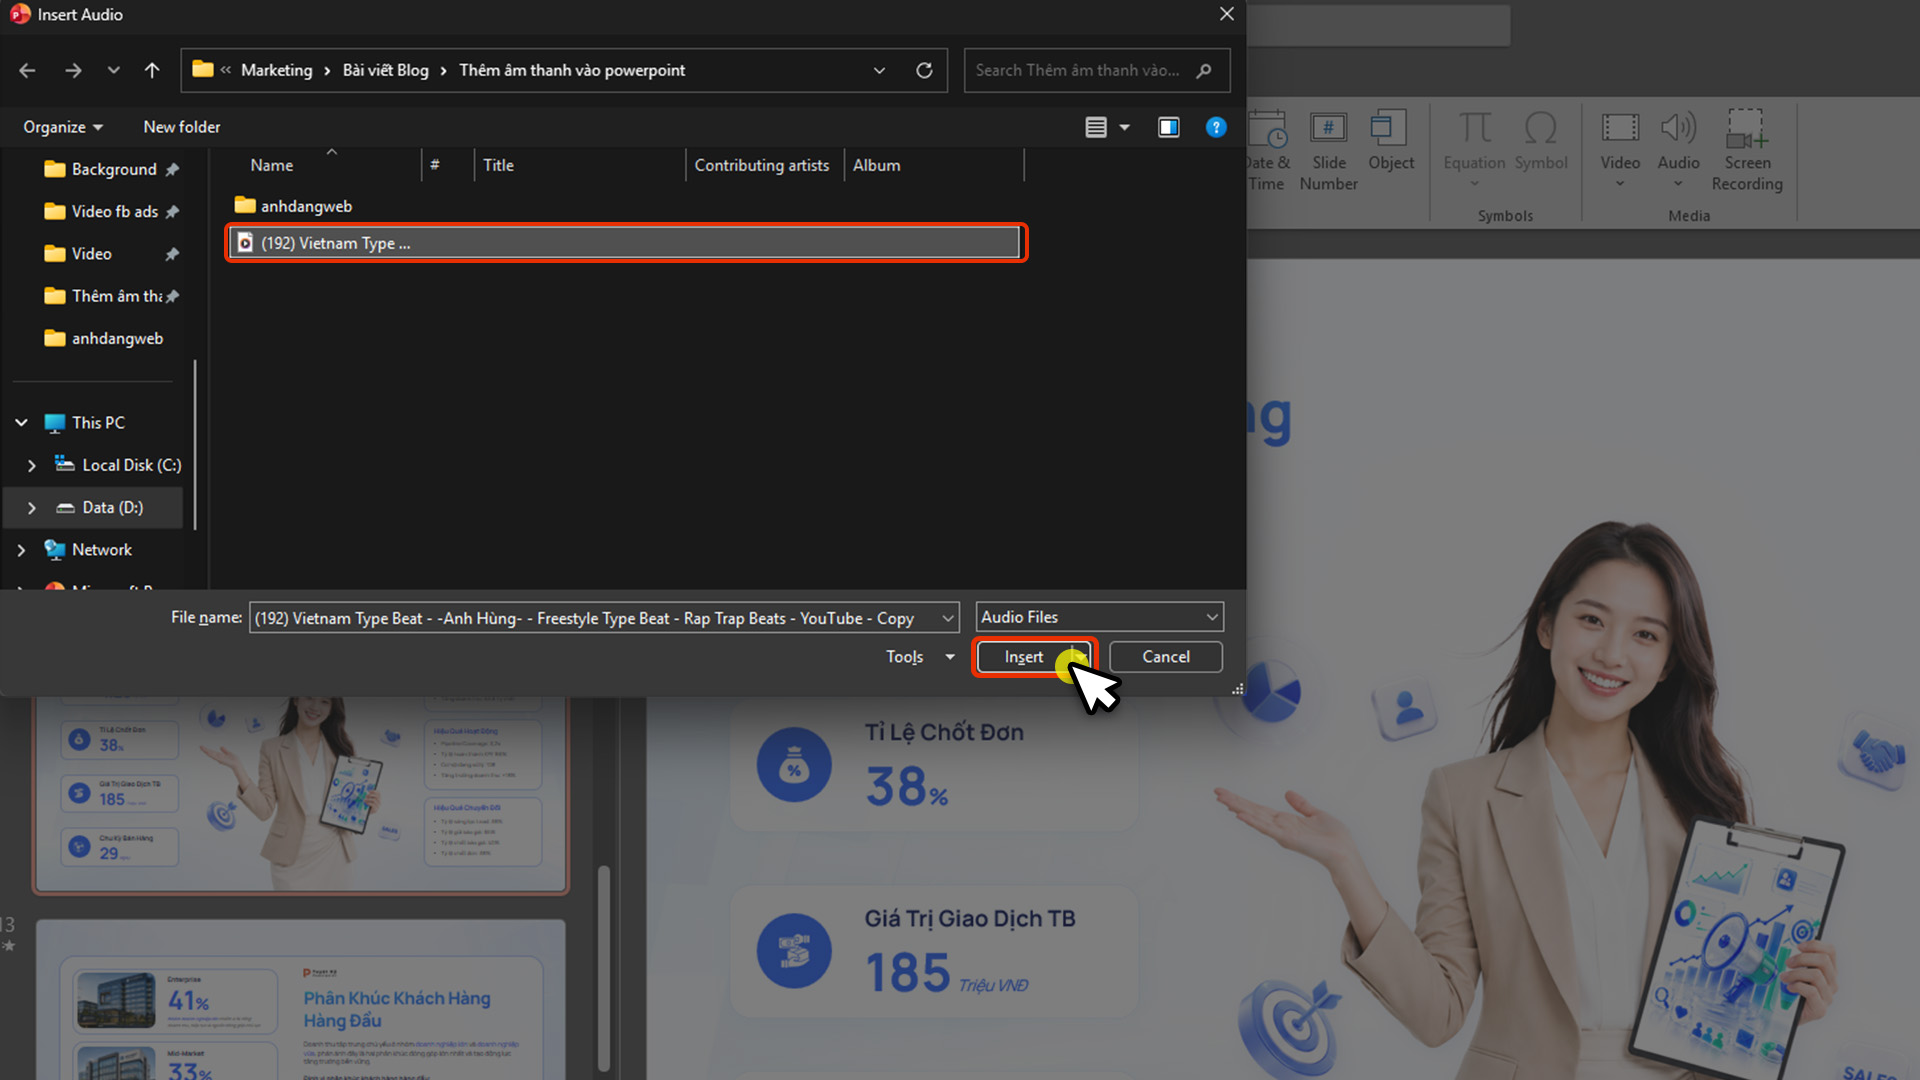Show the preview pane icon
This screenshot has height=1080, width=1920.
tap(1168, 127)
